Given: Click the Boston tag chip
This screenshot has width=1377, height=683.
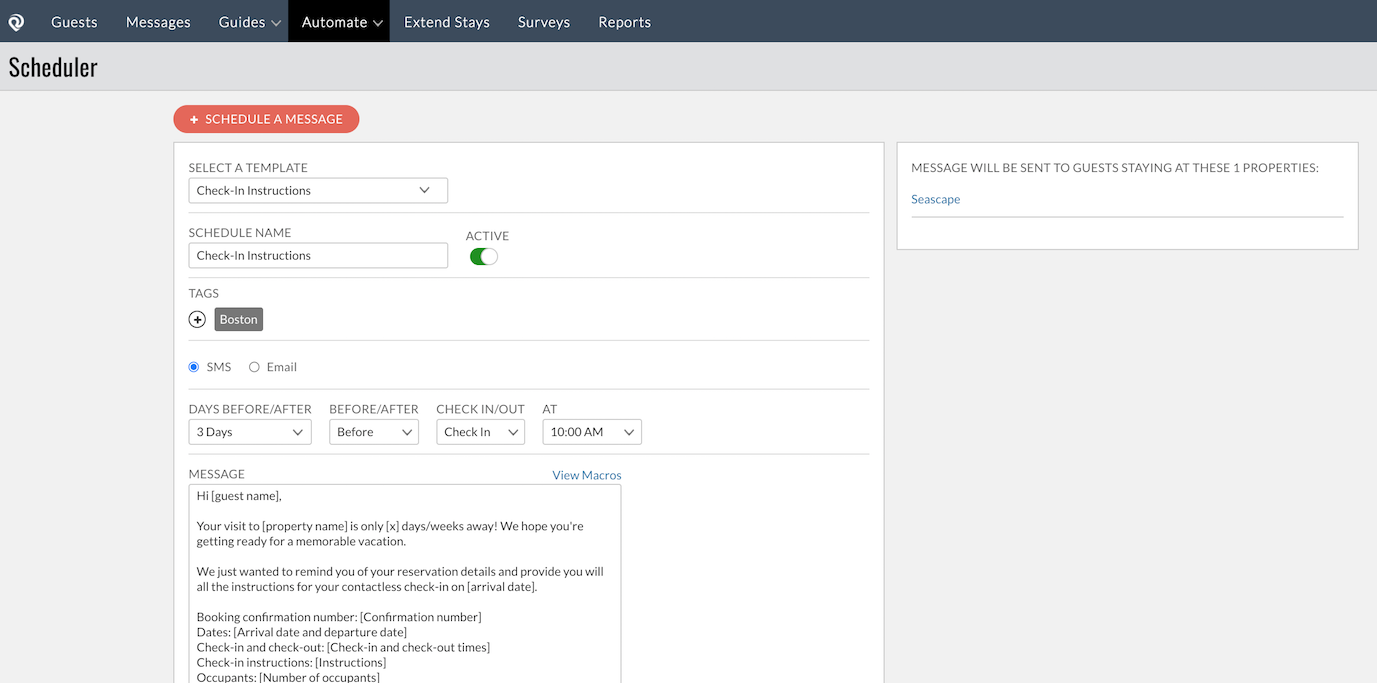Looking at the screenshot, I should 239,320.
